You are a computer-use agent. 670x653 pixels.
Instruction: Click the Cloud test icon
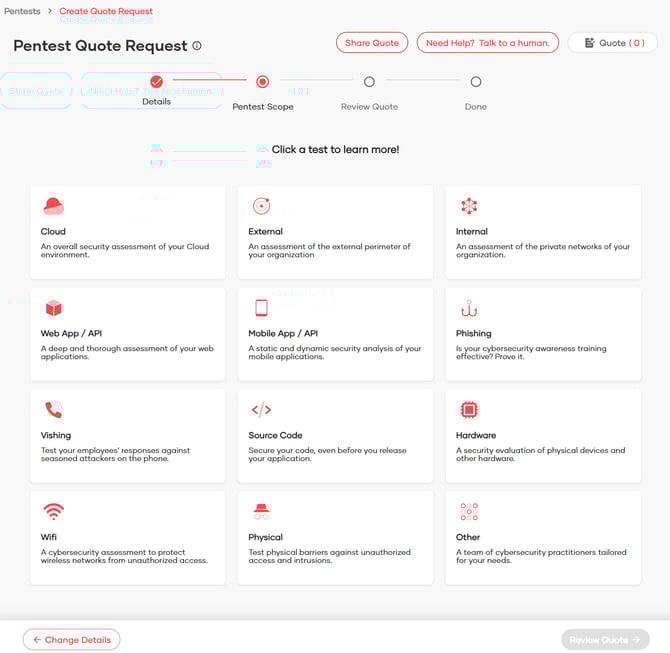tap(53, 206)
